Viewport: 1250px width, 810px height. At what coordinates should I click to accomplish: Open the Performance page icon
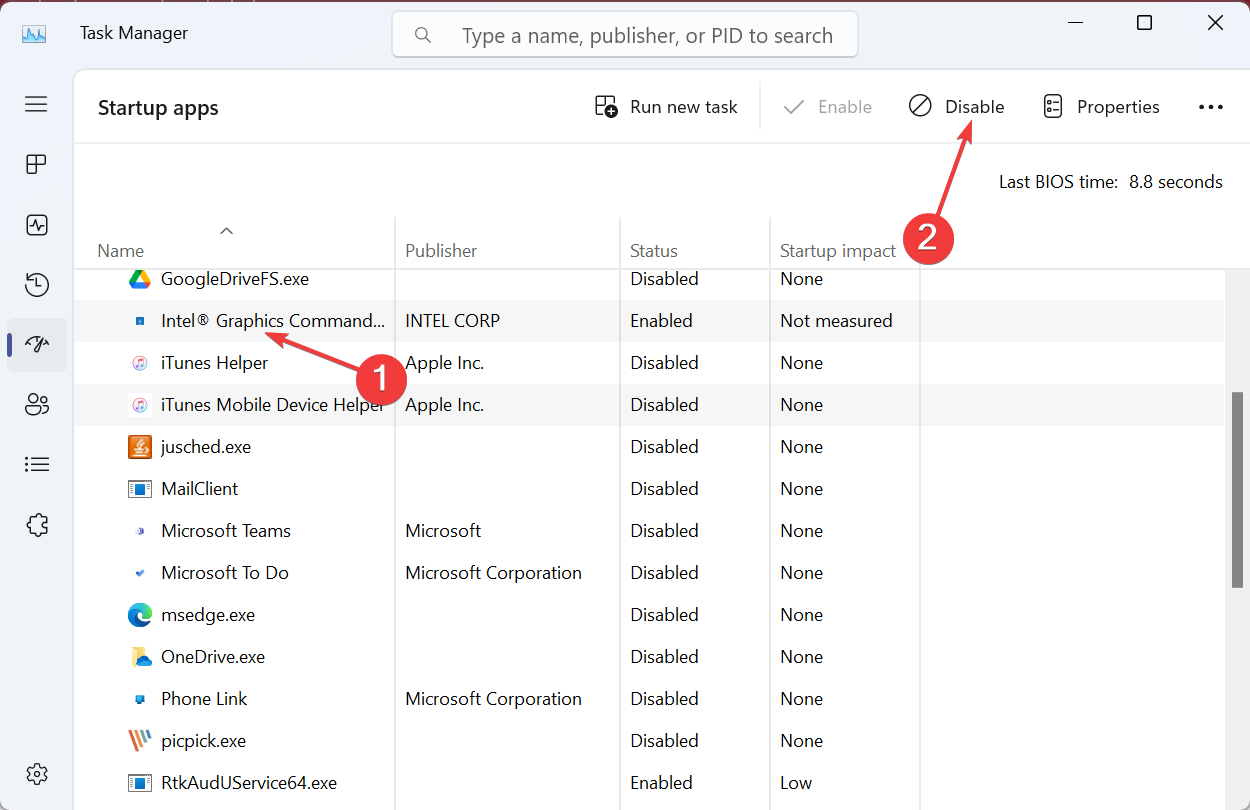click(x=37, y=225)
